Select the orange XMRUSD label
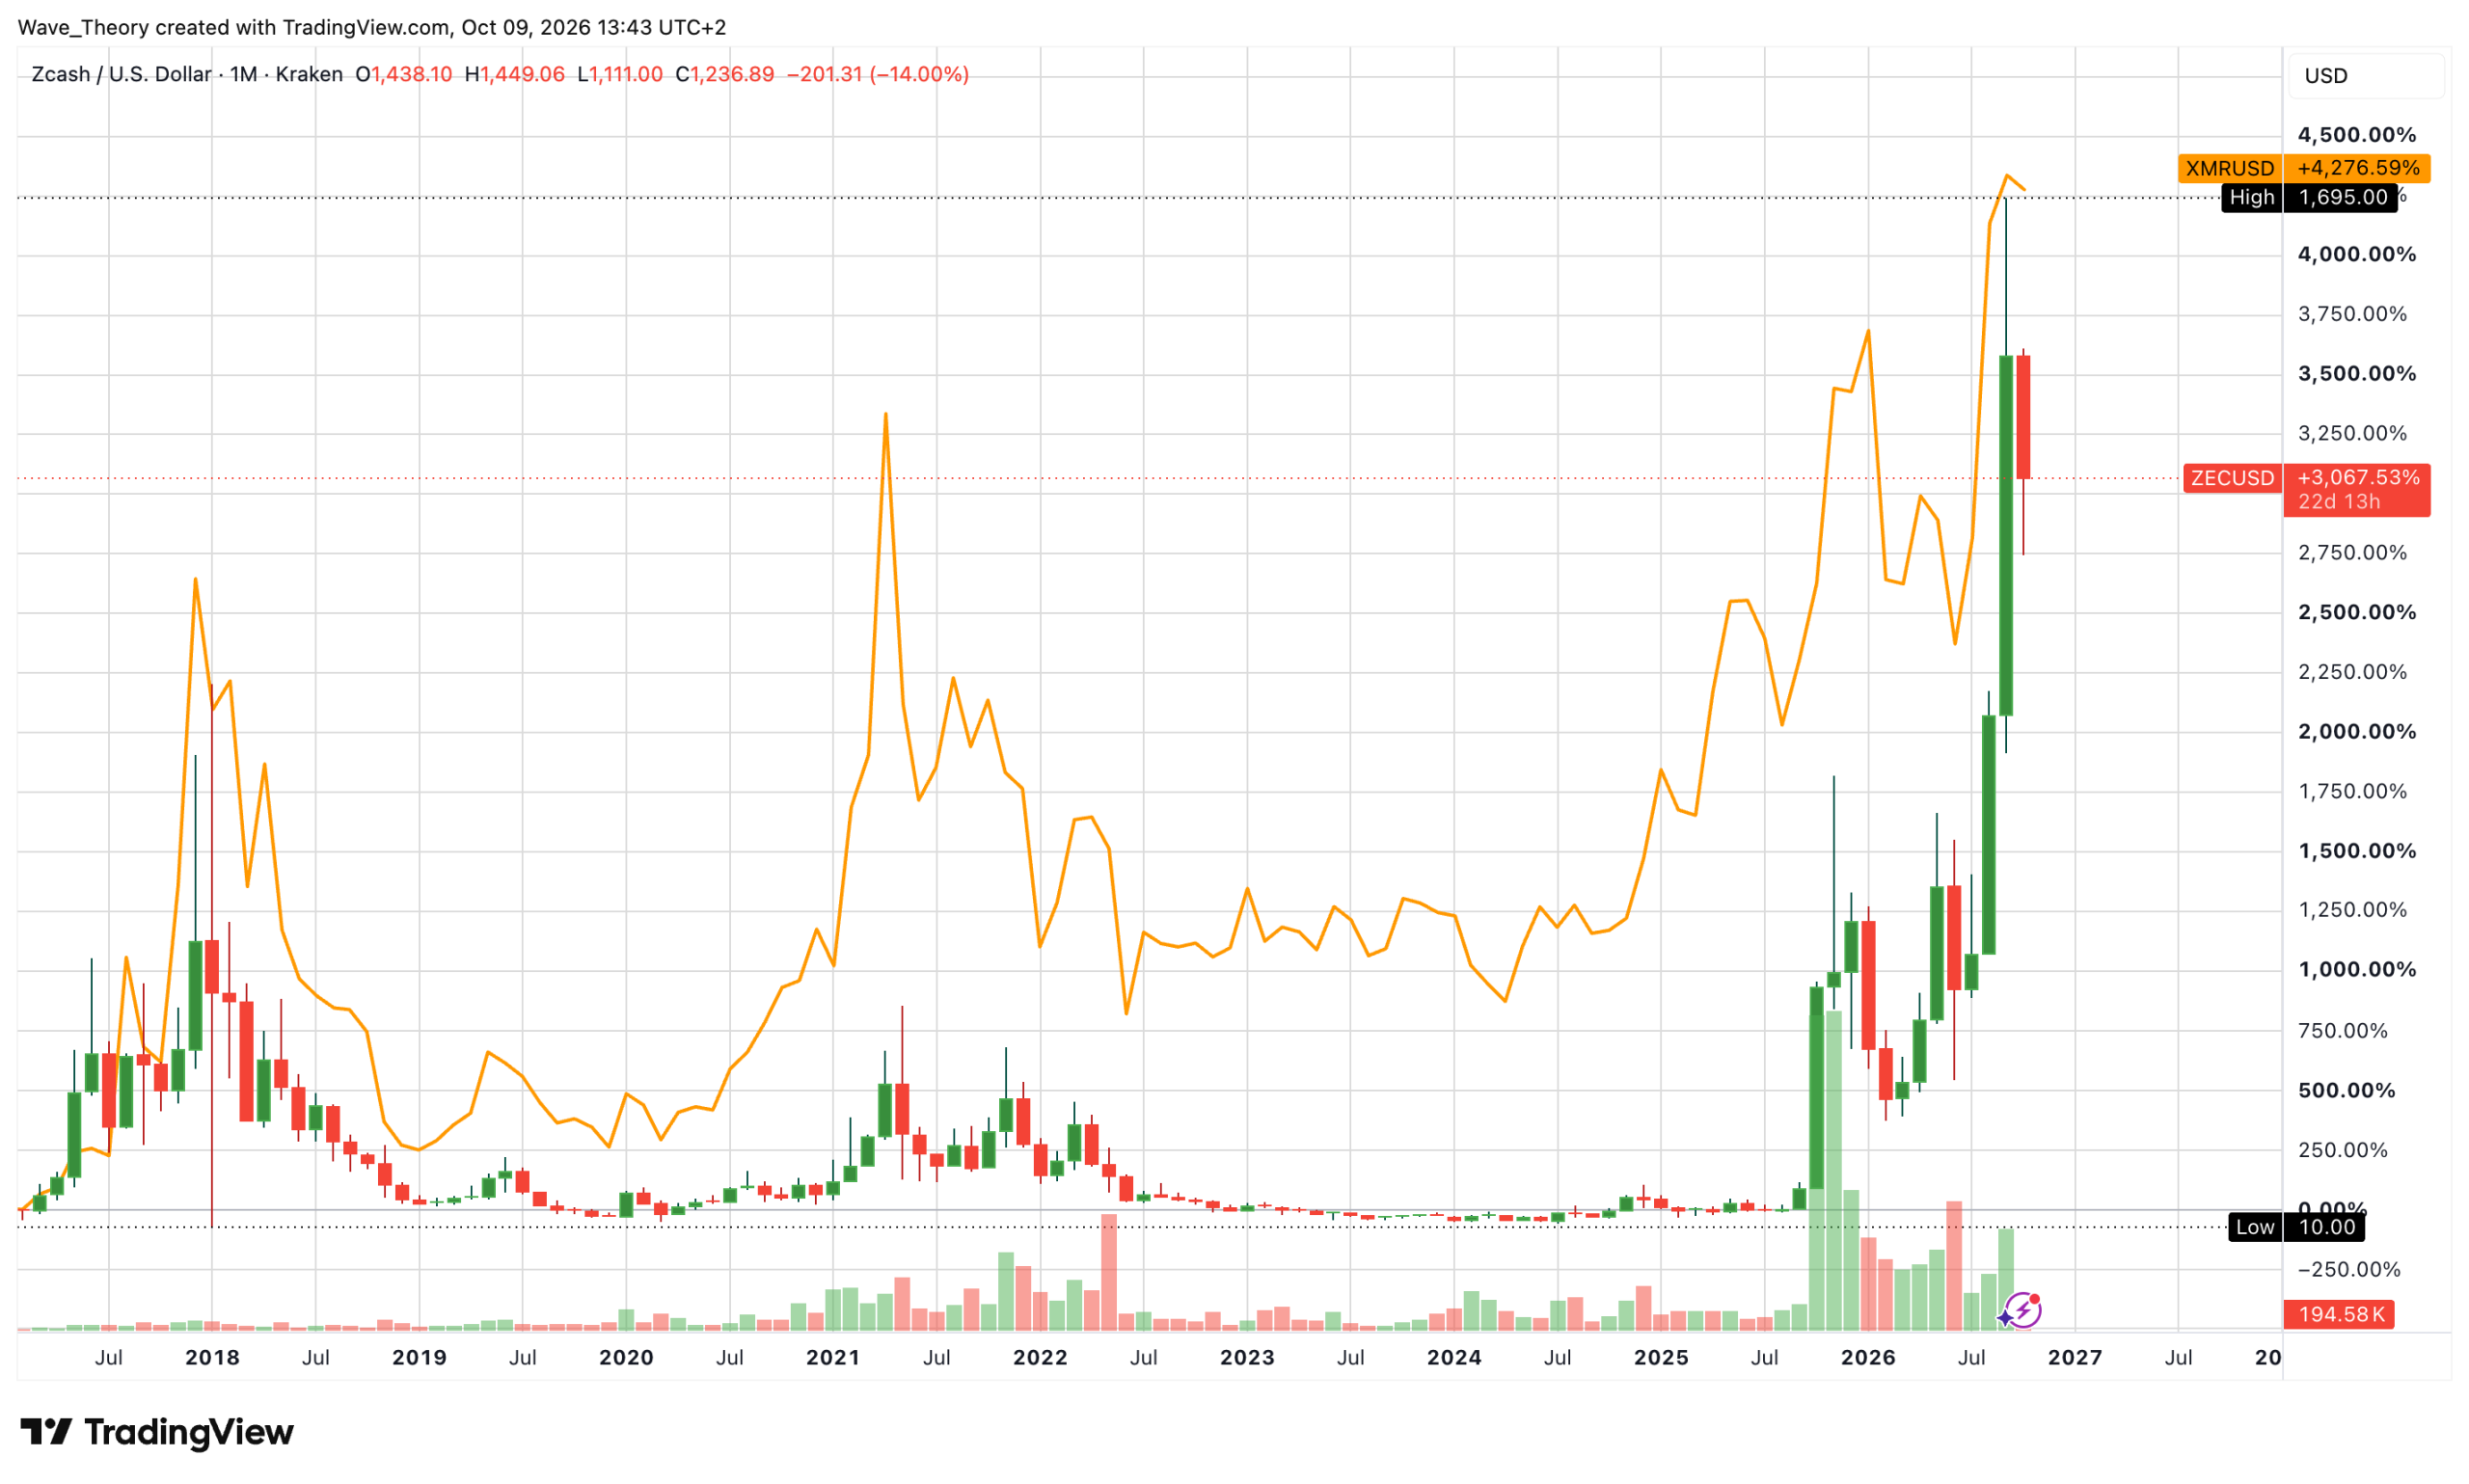Viewport: 2469px width, 1484px height. pos(2229,168)
